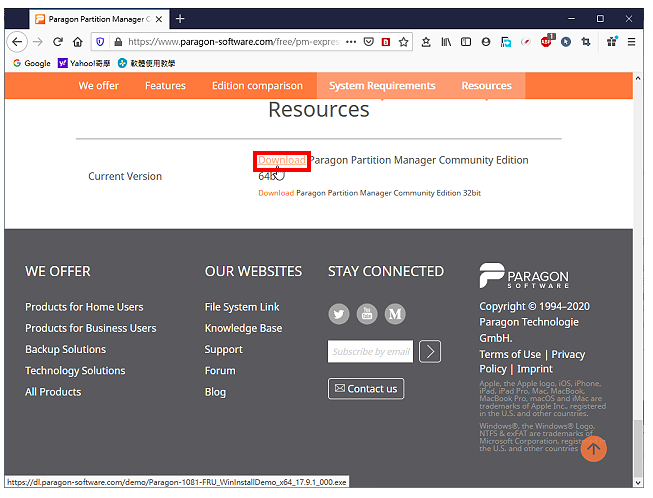Click the Subscribe by email field

click(x=370, y=351)
